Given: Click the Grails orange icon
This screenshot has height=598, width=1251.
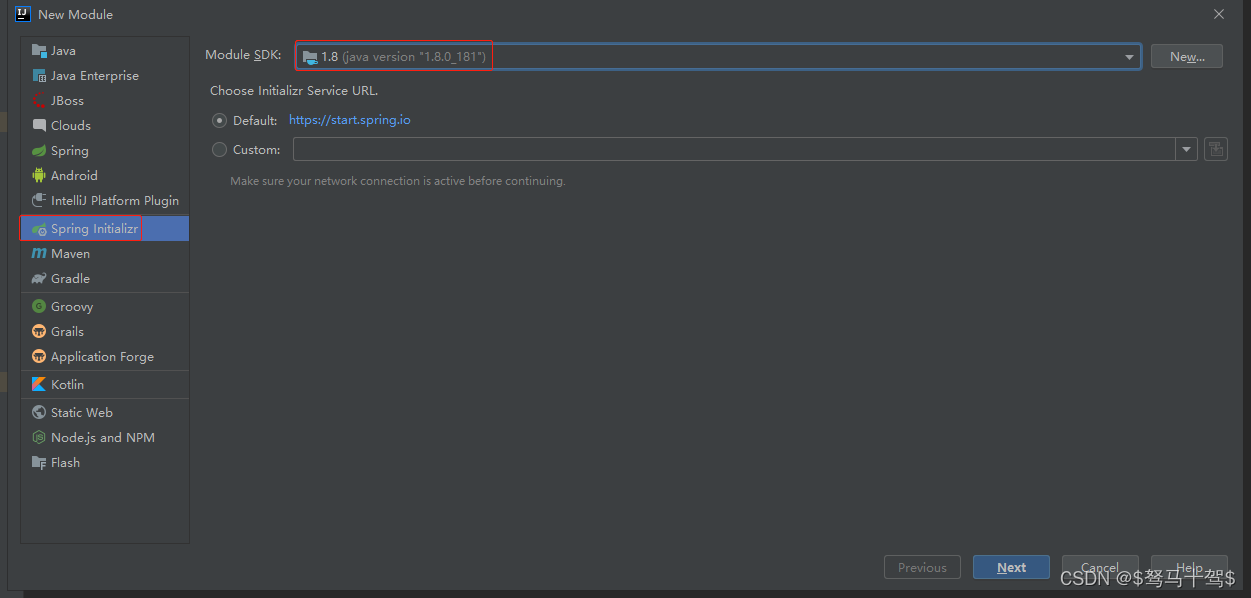Looking at the screenshot, I should pos(39,331).
